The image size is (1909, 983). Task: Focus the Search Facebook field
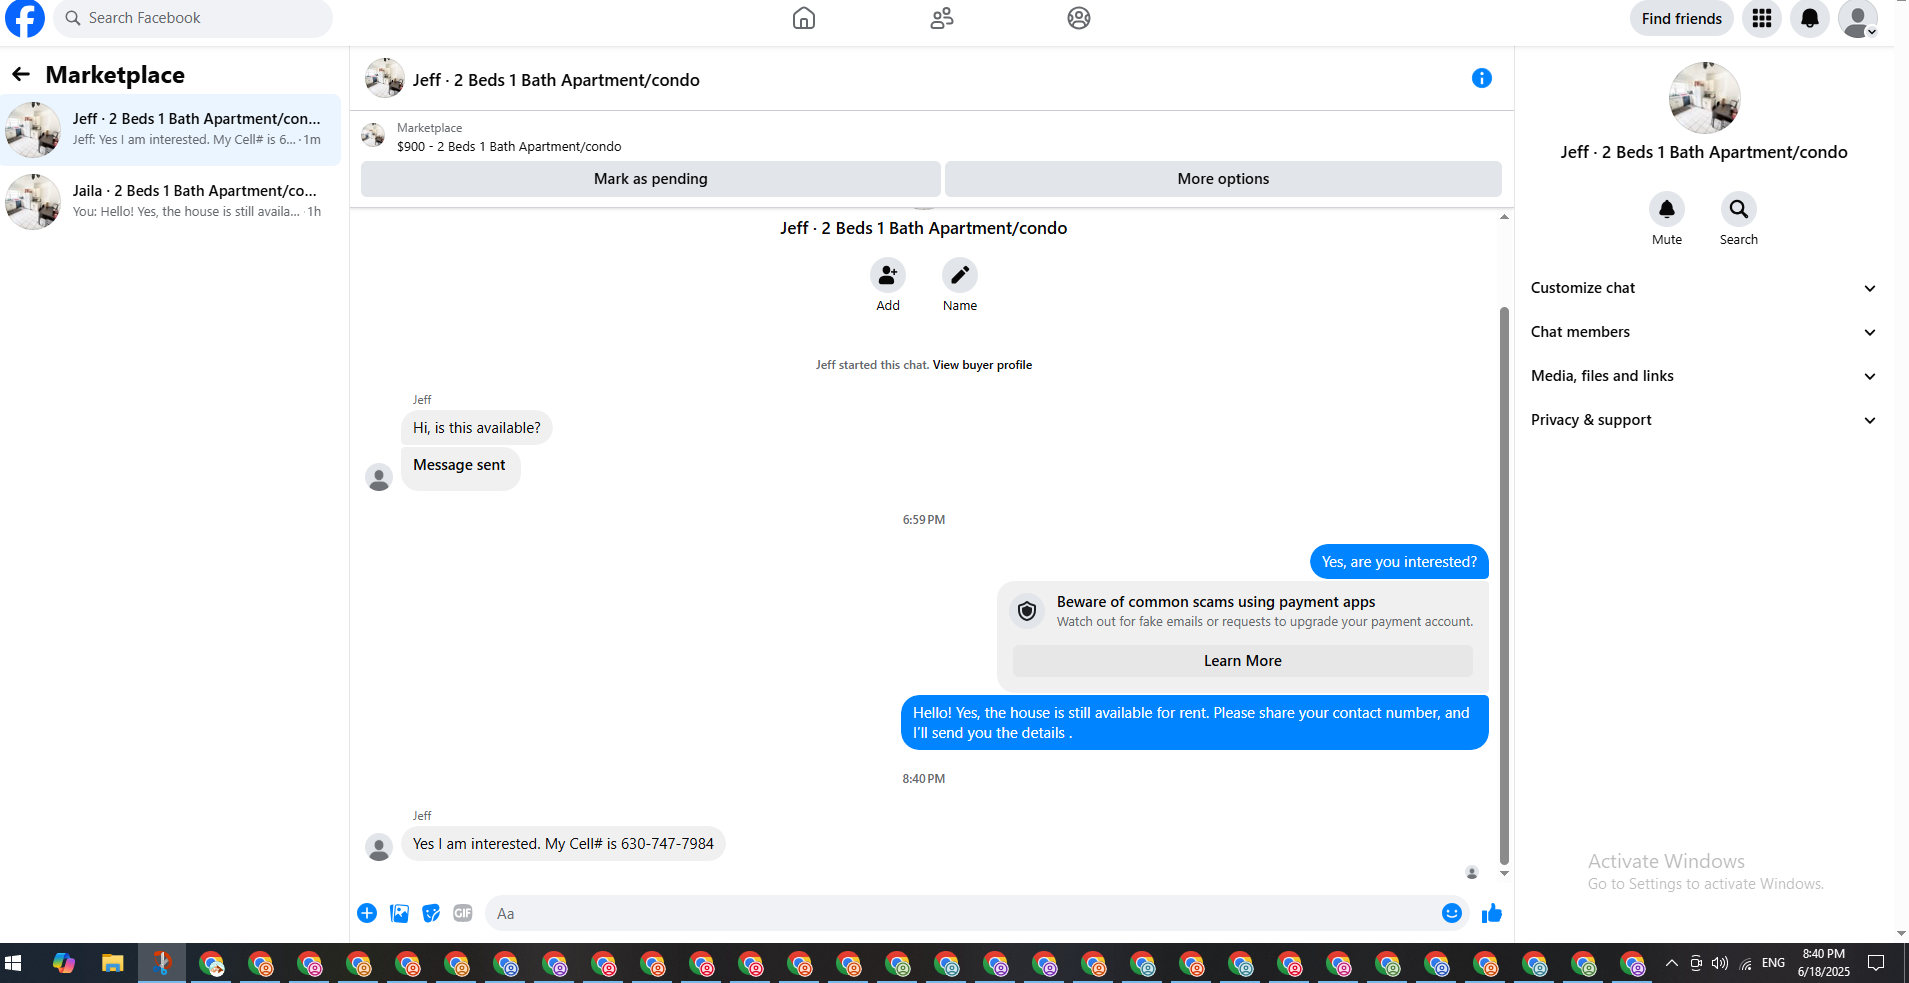click(193, 18)
